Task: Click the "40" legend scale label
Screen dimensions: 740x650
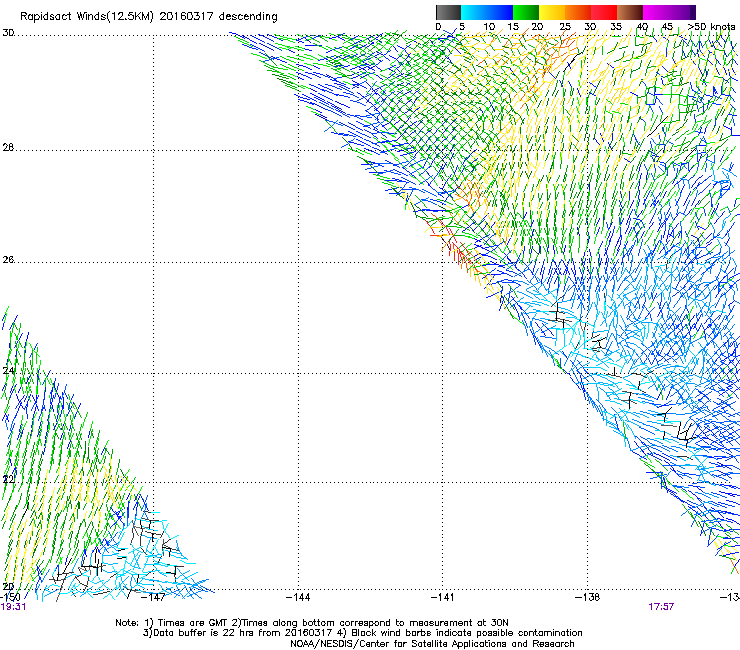Action: click(x=642, y=26)
